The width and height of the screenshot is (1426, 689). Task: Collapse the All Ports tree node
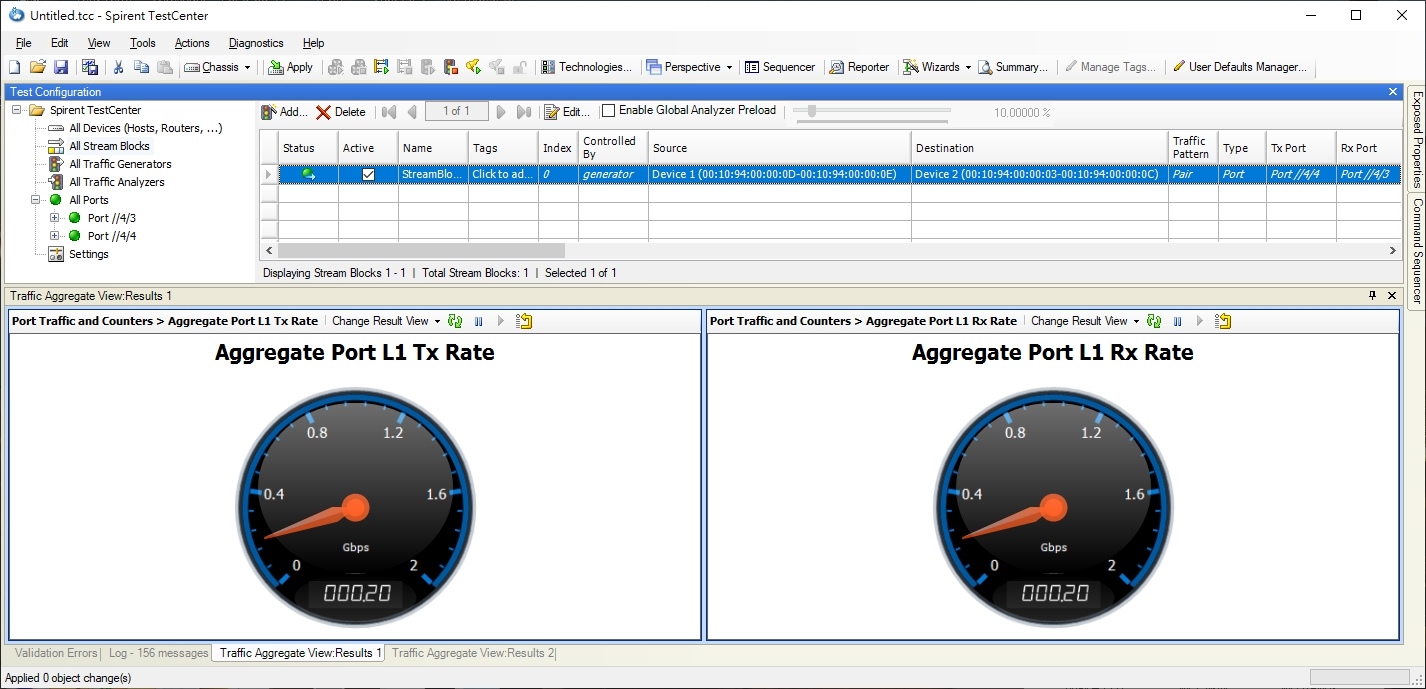36,200
